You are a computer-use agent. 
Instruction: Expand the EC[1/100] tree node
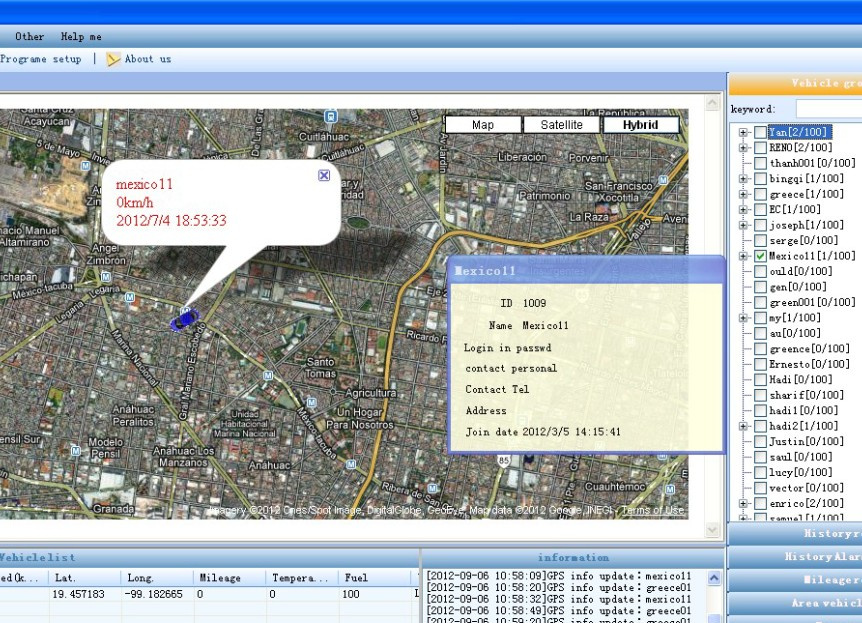(x=743, y=209)
